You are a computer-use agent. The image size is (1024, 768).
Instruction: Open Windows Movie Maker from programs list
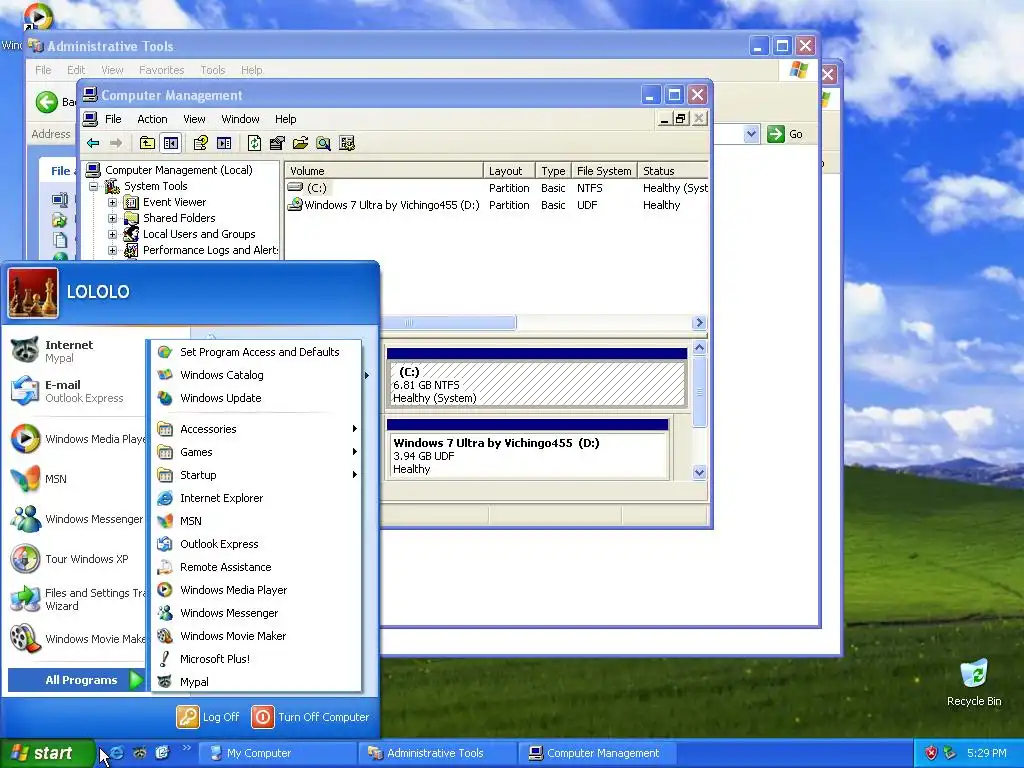pos(257,635)
